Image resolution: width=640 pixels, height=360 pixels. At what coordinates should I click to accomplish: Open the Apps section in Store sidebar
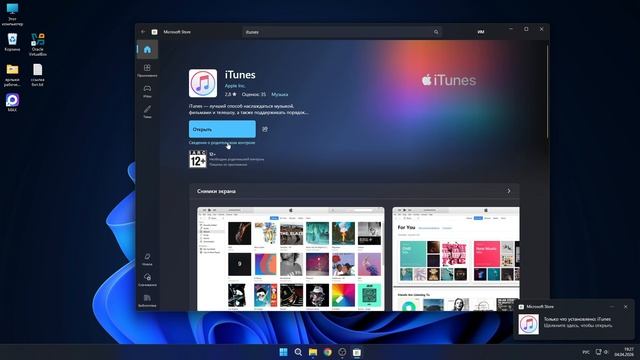click(147, 70)
